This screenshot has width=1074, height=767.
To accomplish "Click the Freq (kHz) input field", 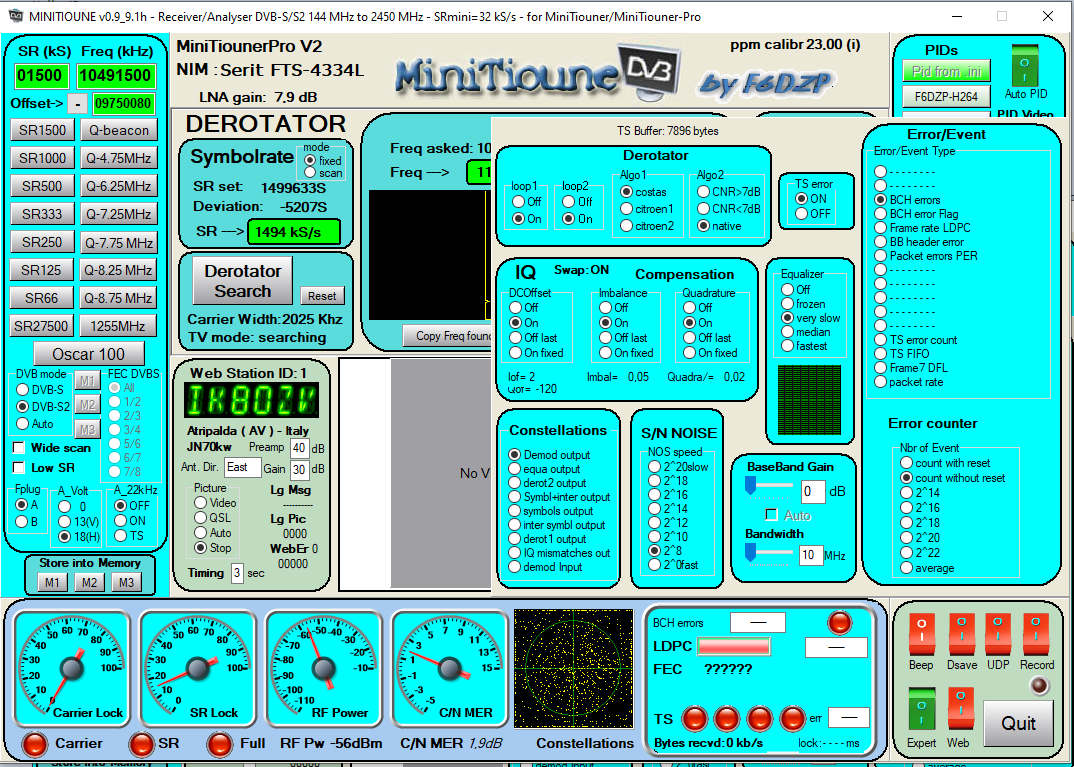I will pos(116,76).
